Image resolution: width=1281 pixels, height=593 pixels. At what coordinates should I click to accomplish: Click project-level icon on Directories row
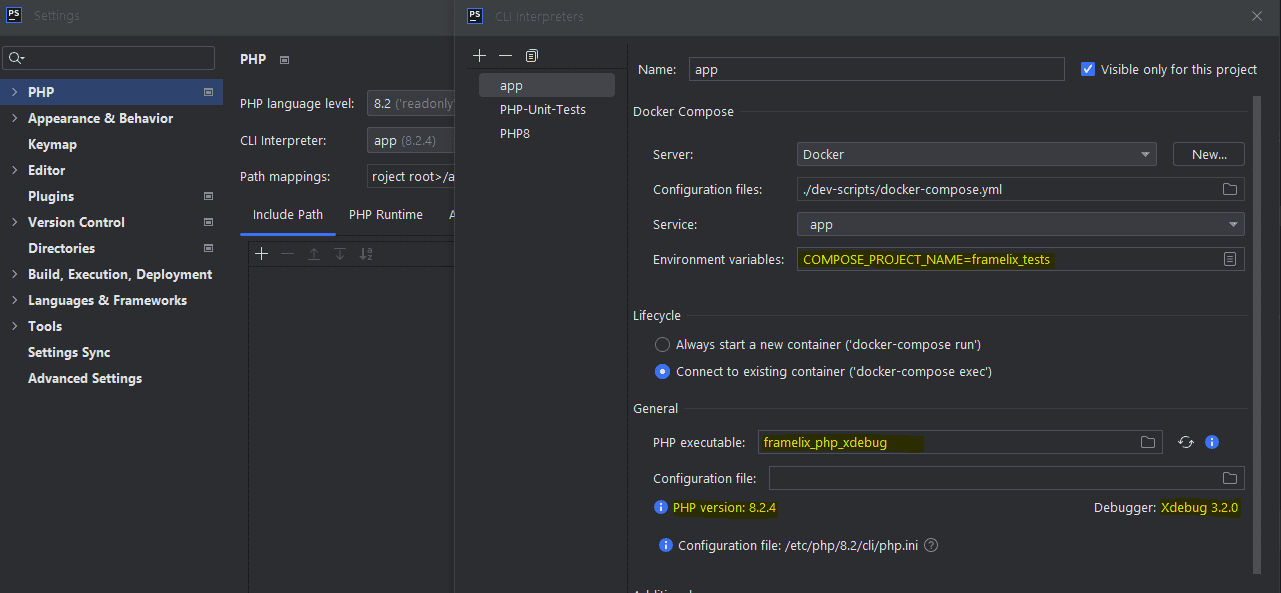(208, 248)
